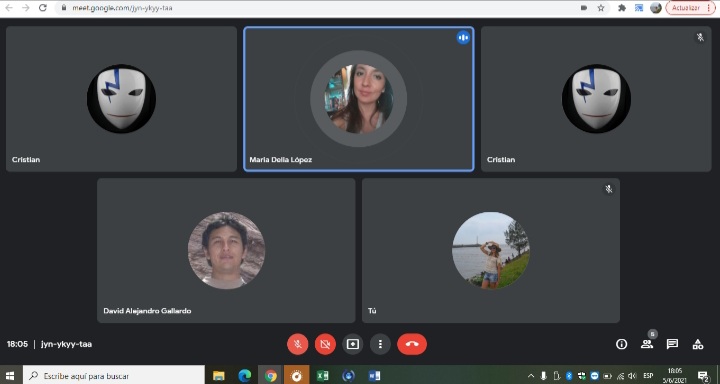Open the Chrome extensions puzzle icon
This screenshot has height=384, width=720.
tap(622, 8)
